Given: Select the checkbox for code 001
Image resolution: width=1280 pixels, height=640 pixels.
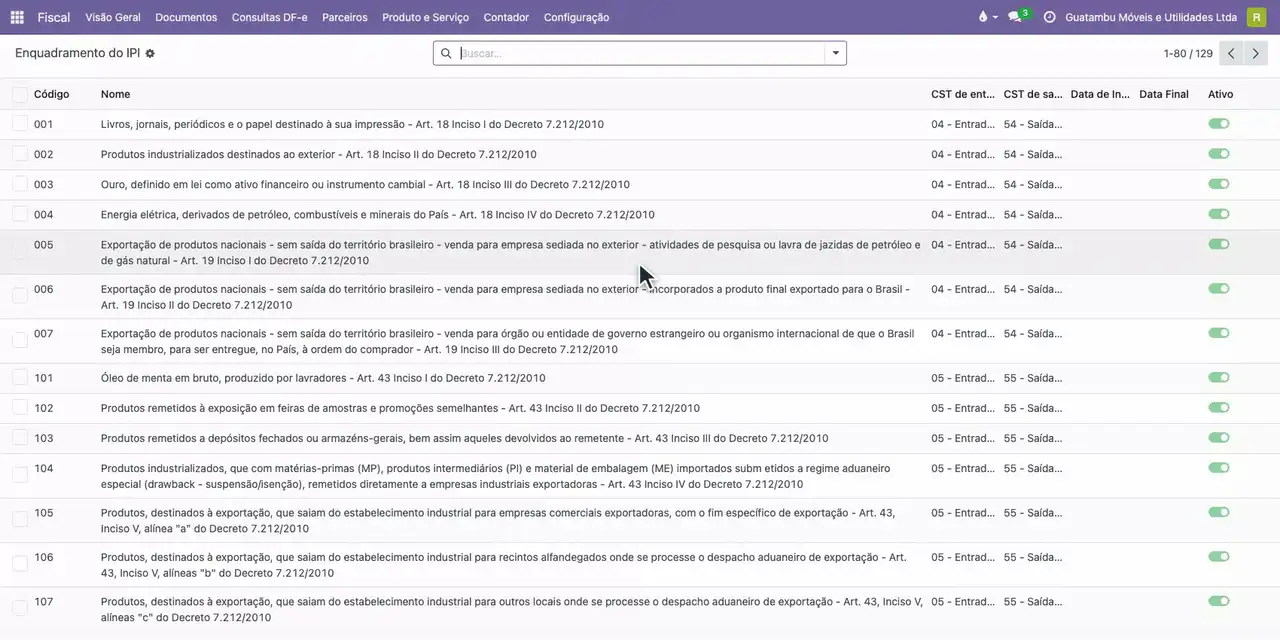Looking at the screenshot, I should (20, 124).
